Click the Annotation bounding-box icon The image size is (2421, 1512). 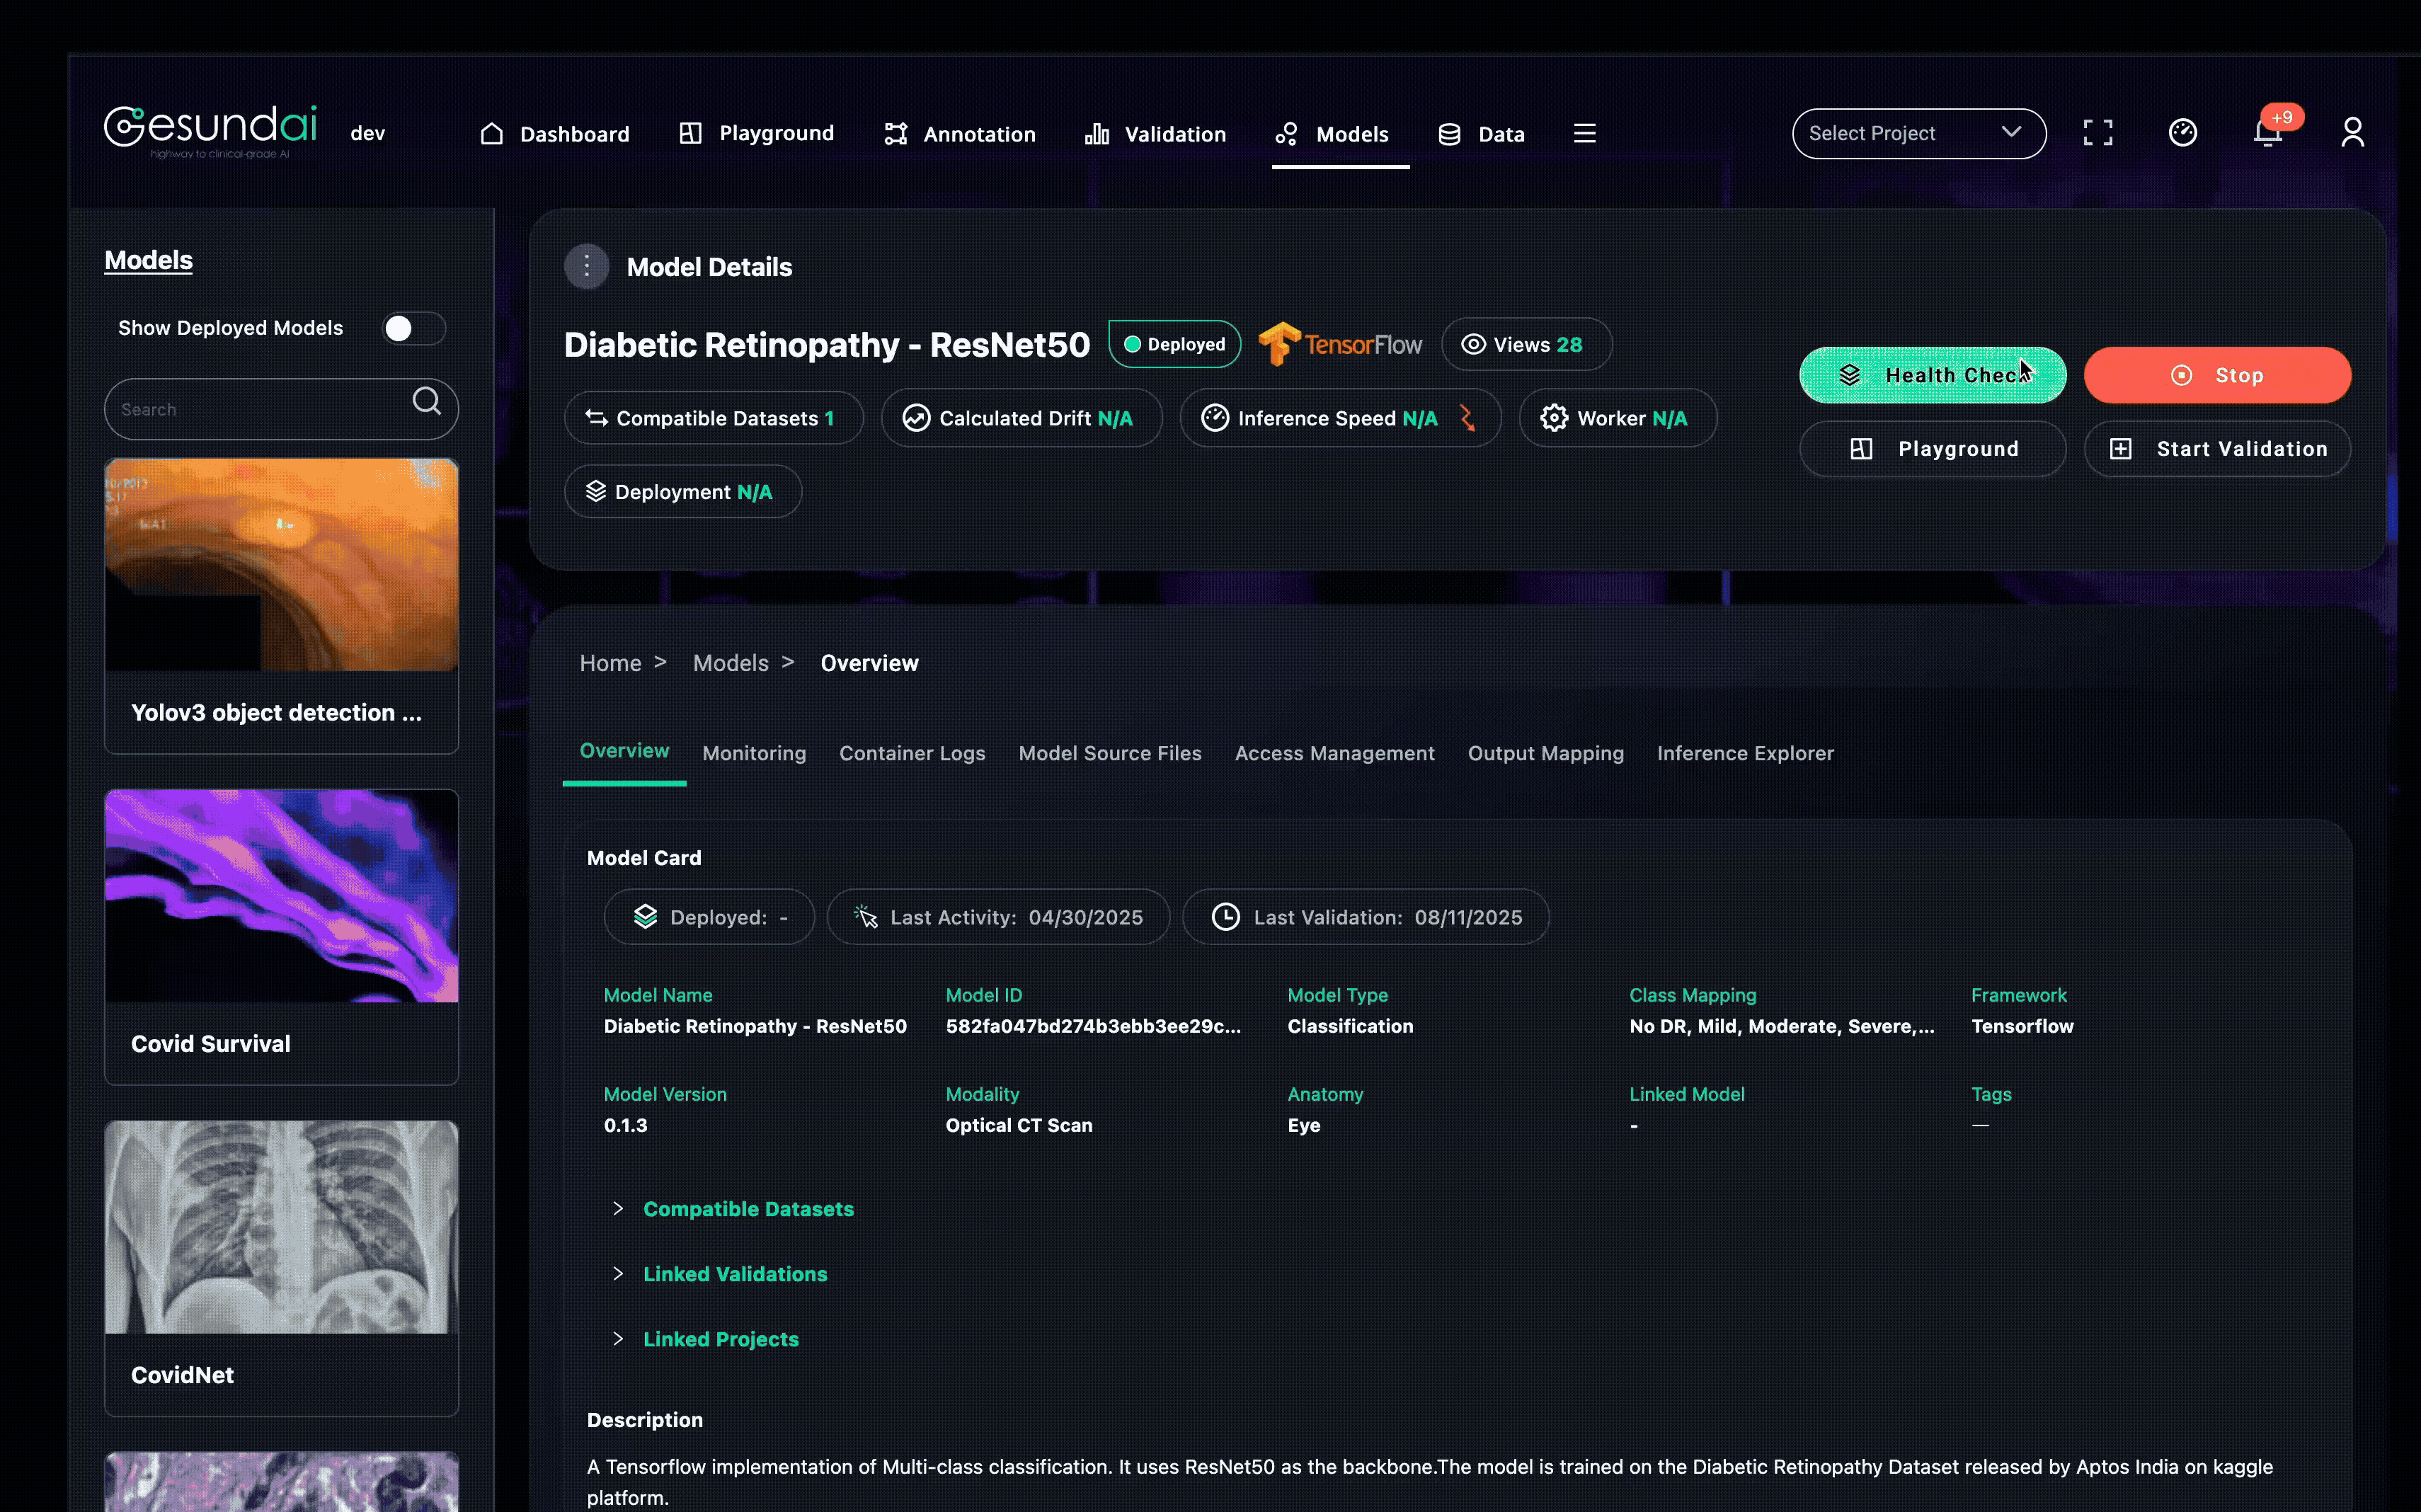pos(895,134)
